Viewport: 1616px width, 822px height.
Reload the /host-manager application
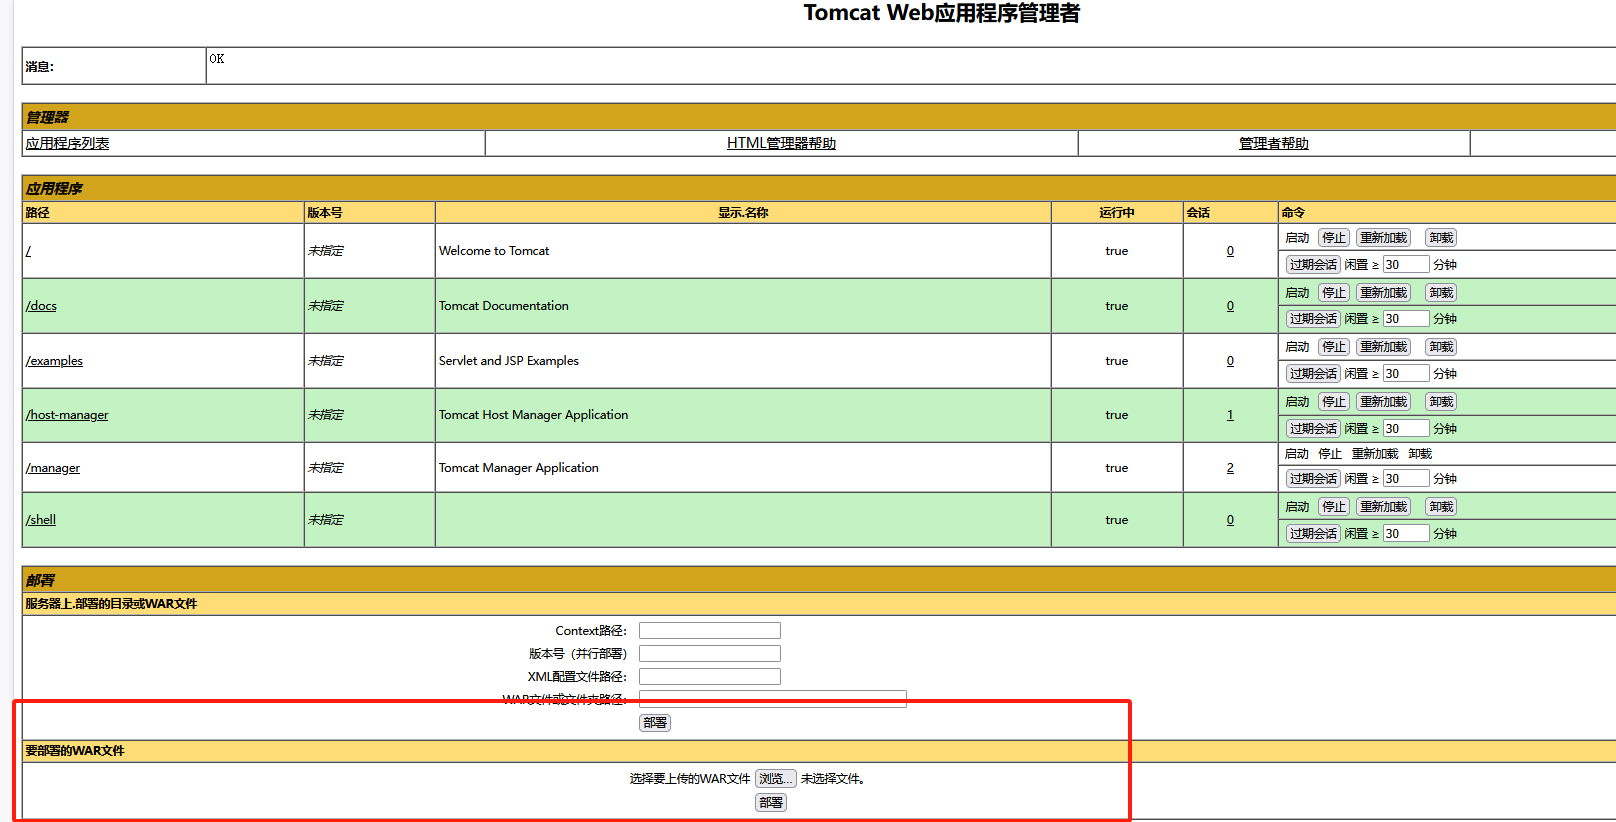pos(1384,402)
